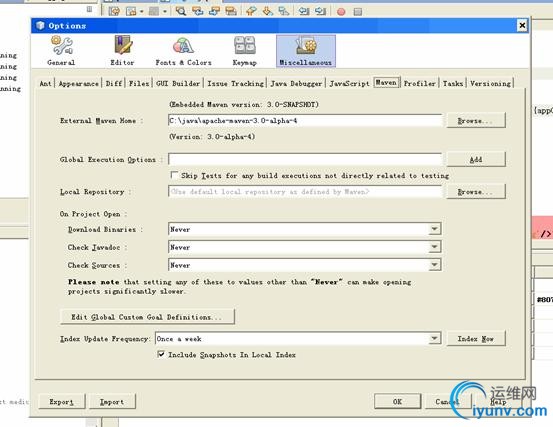Toggle the Highlight Search toolbar icon
553x427 pixels.
tap(231, 11)
